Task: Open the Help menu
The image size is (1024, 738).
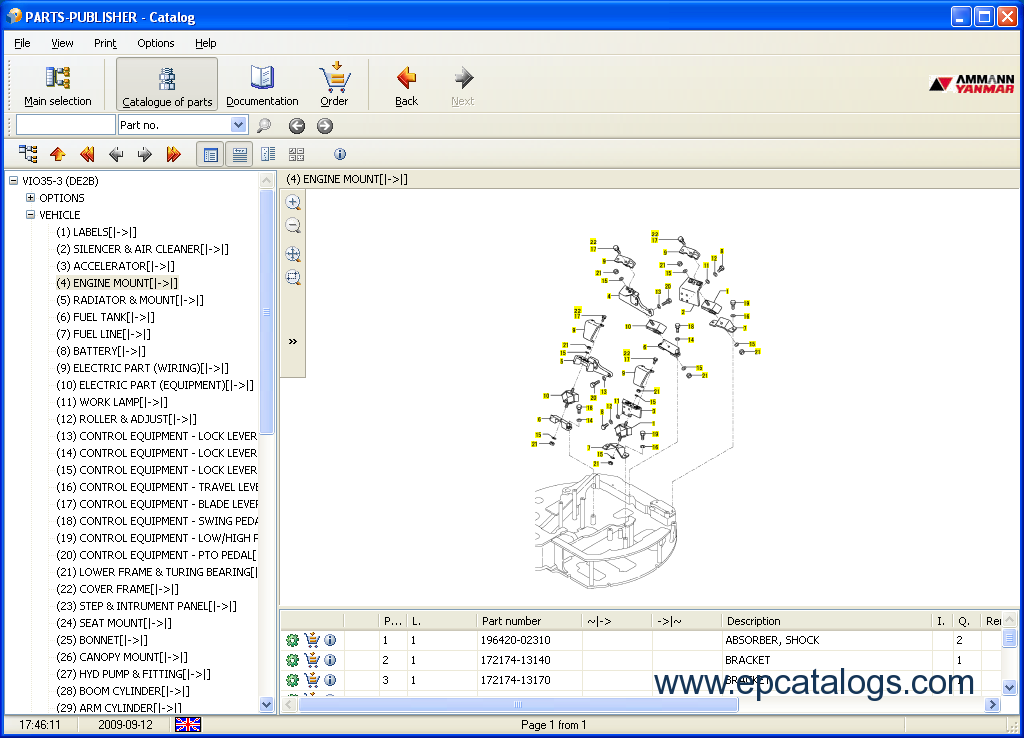Action: pos(206,43)
